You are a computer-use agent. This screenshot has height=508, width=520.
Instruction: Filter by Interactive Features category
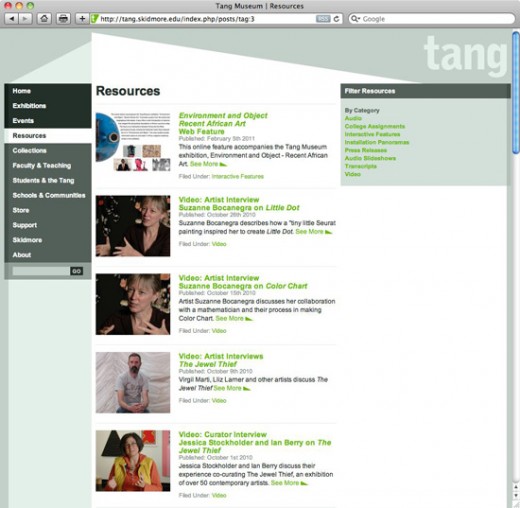click(372, 134)
